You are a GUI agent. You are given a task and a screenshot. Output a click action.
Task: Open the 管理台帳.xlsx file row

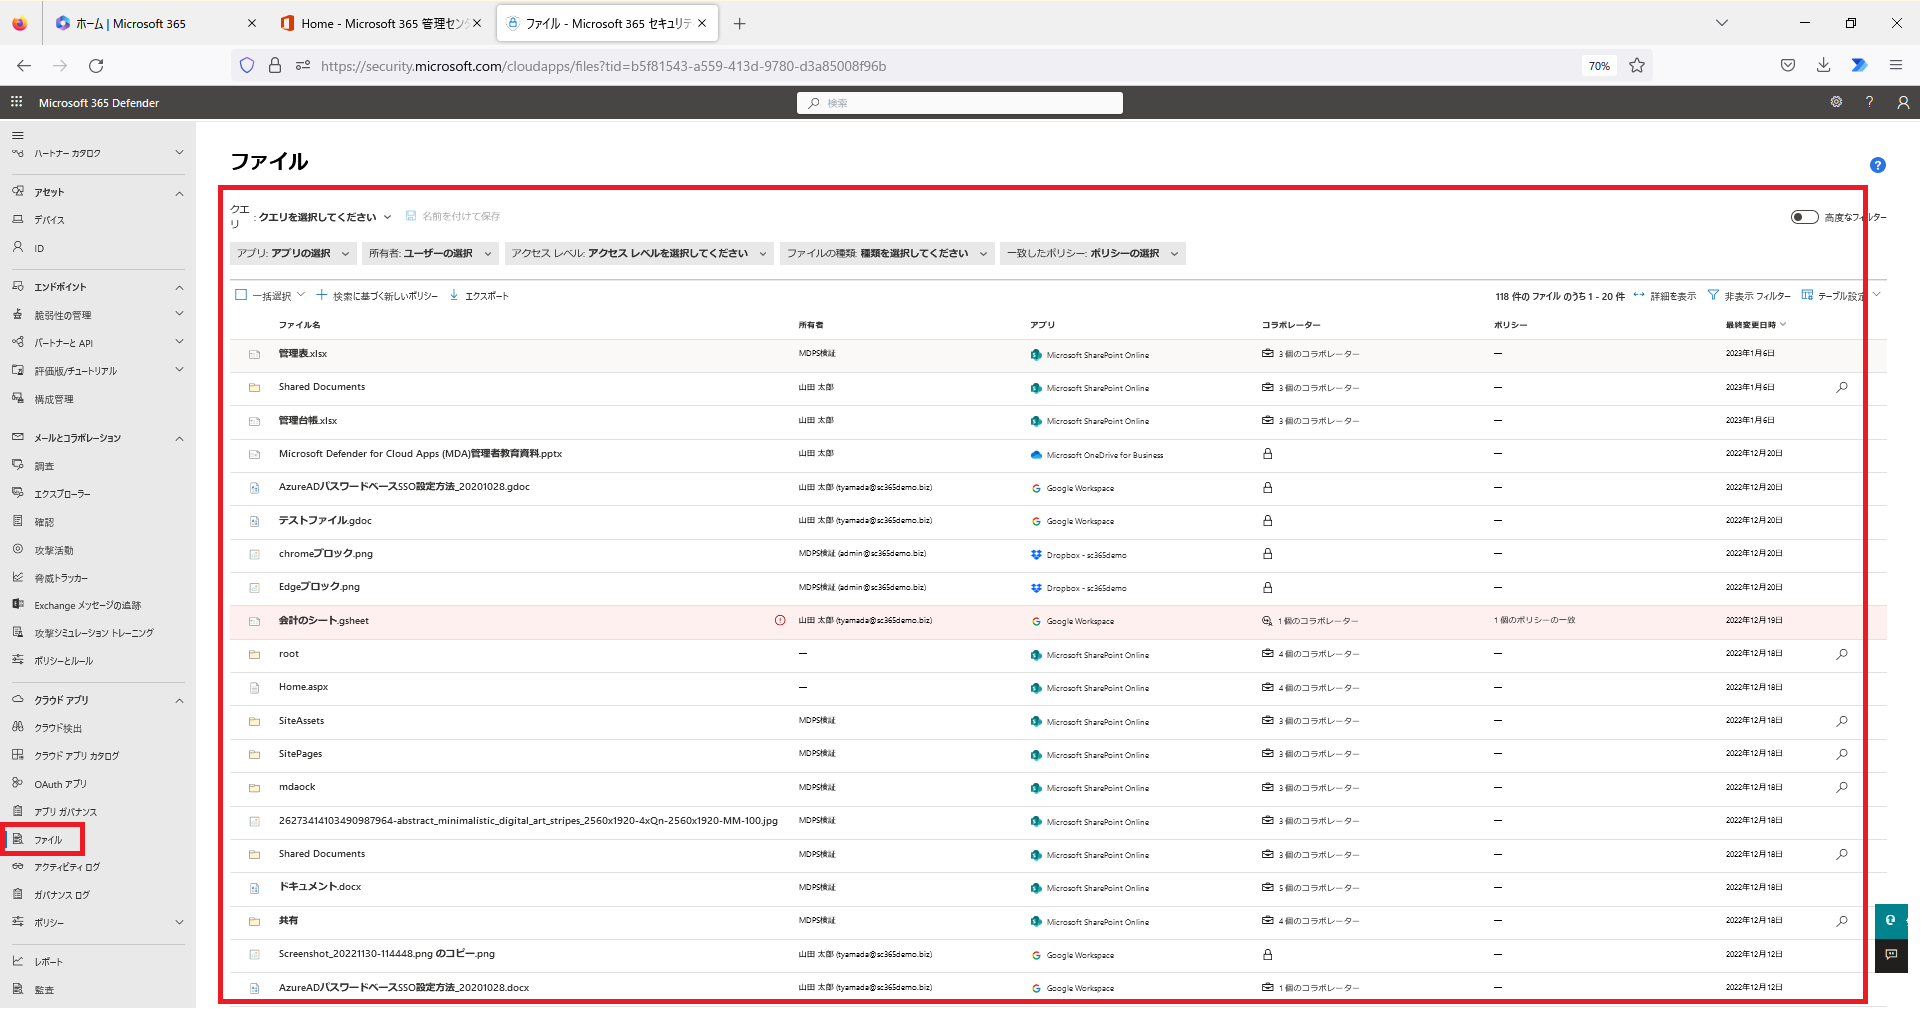point(308,420)
